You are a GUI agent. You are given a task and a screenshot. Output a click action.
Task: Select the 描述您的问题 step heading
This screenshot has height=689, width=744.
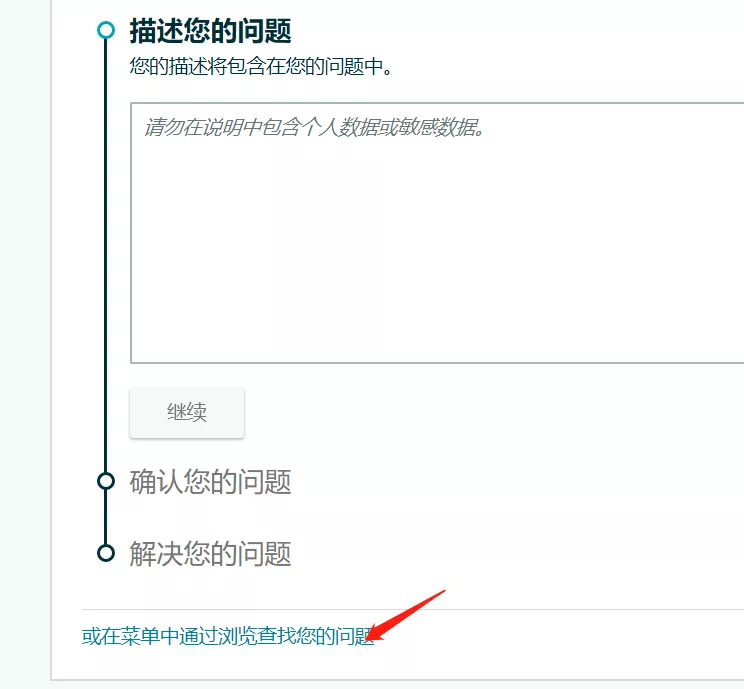point(210,31)
